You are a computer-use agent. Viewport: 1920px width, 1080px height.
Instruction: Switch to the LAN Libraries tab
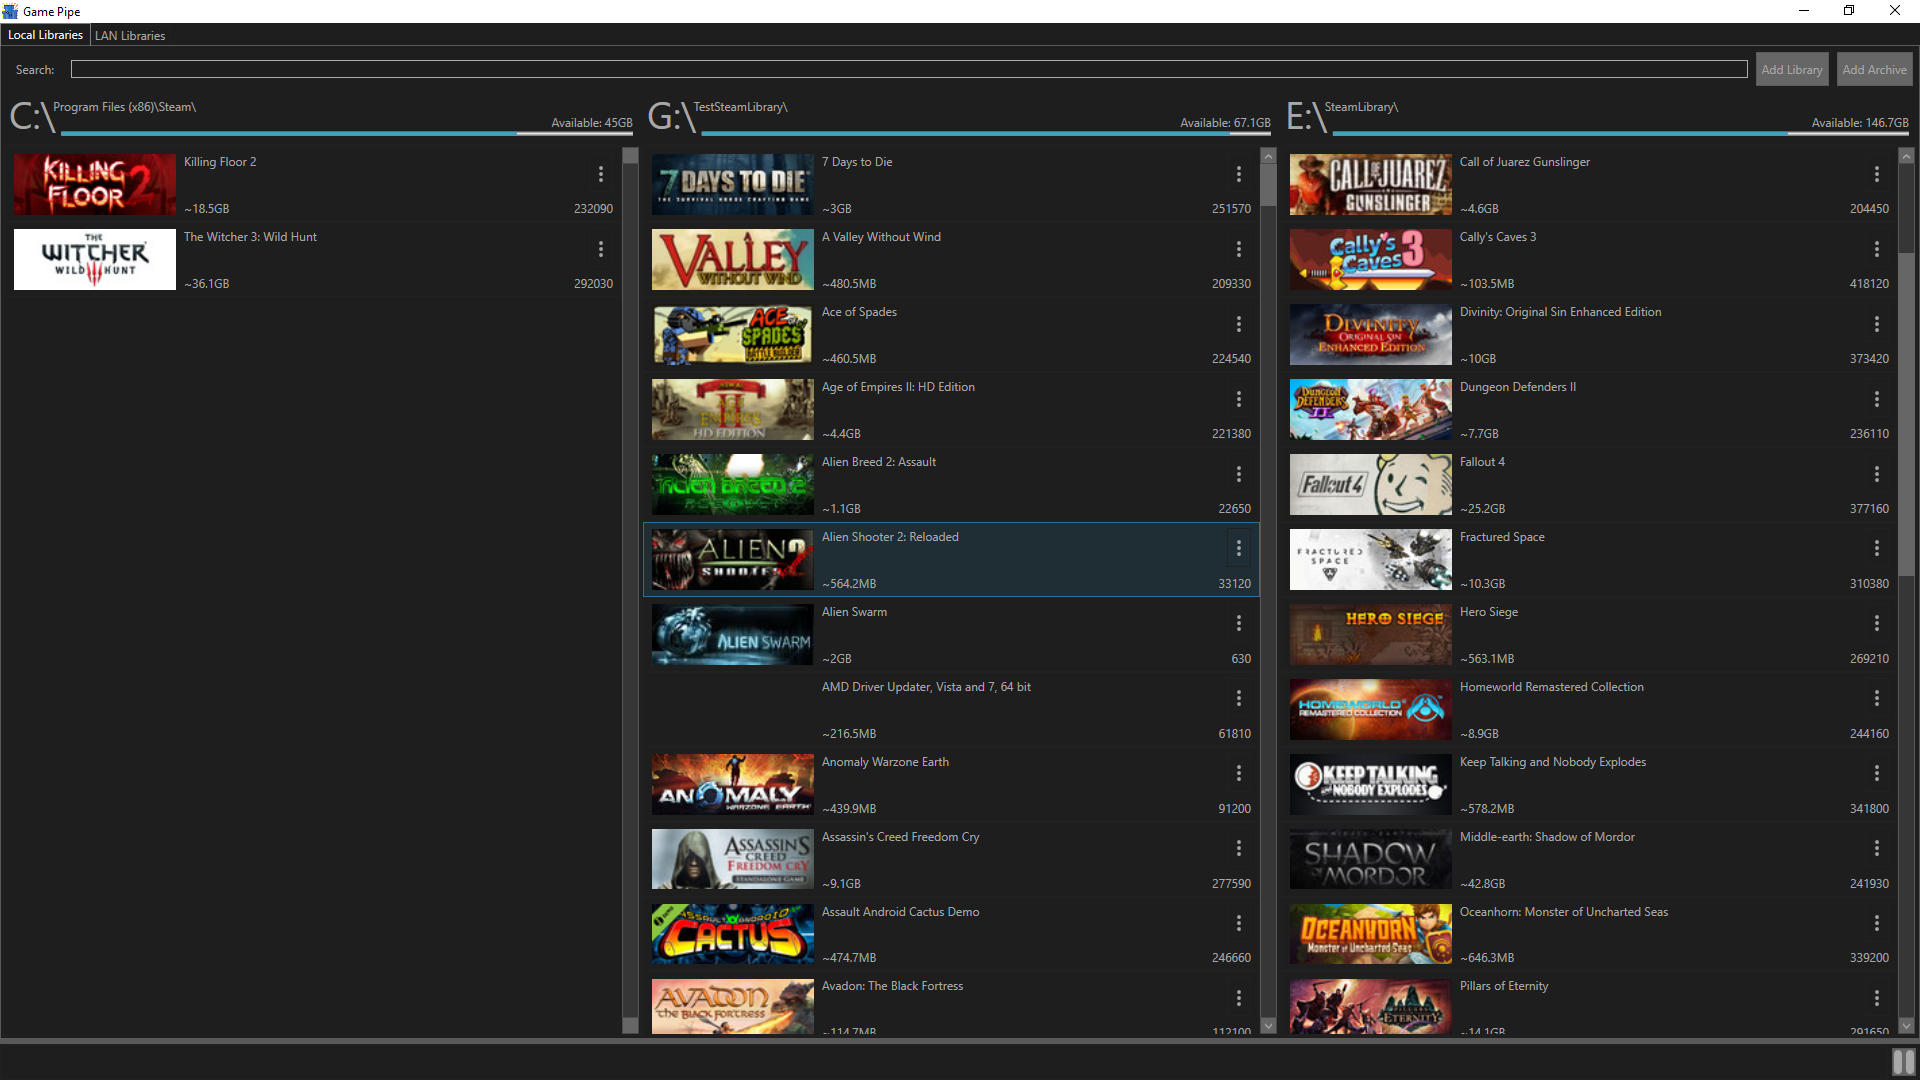pos(130,36)
